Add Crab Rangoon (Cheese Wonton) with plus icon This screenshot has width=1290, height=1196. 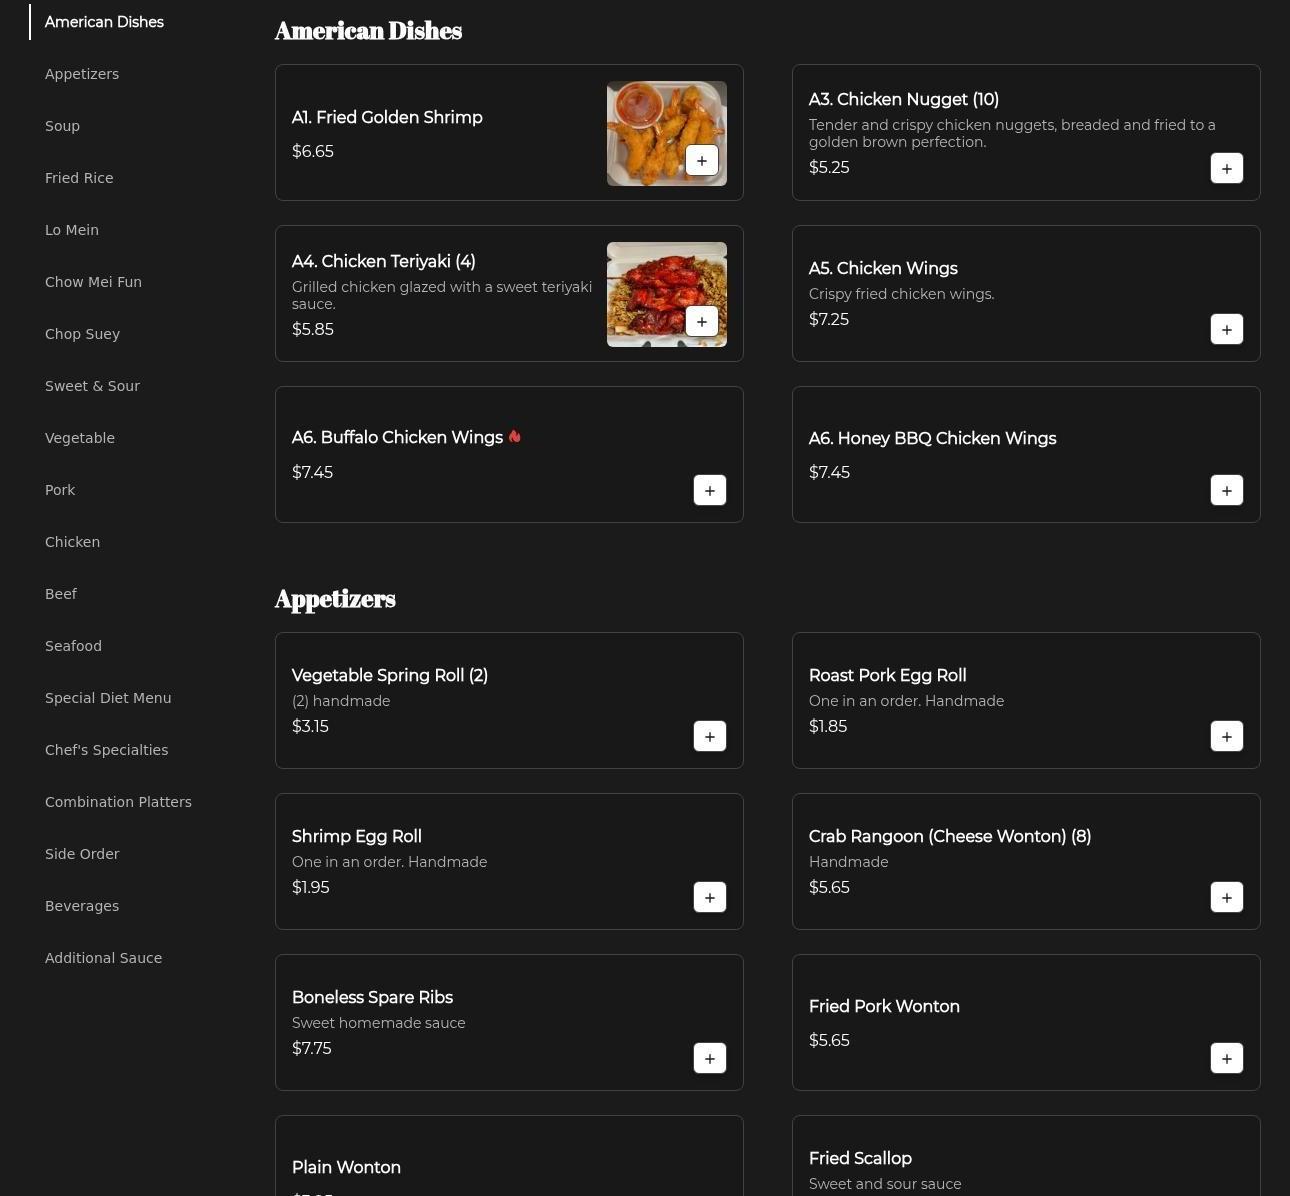click(1227, 897)
